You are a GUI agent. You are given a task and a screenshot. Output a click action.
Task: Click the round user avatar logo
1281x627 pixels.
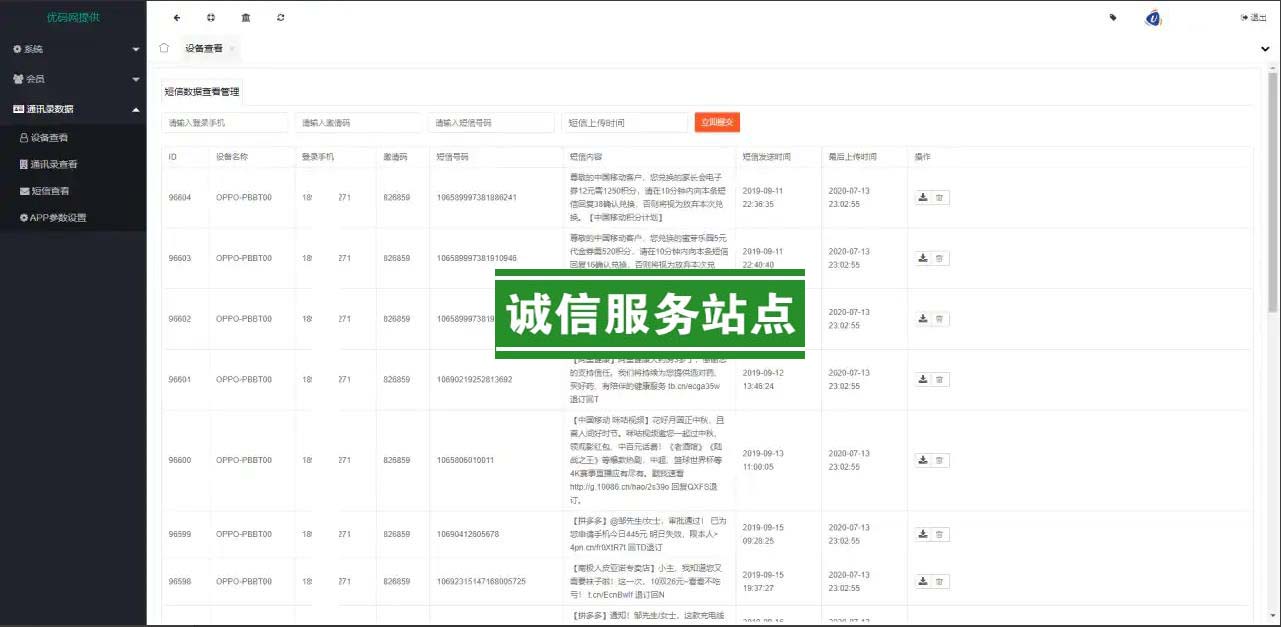click(x=1153, y=18)
